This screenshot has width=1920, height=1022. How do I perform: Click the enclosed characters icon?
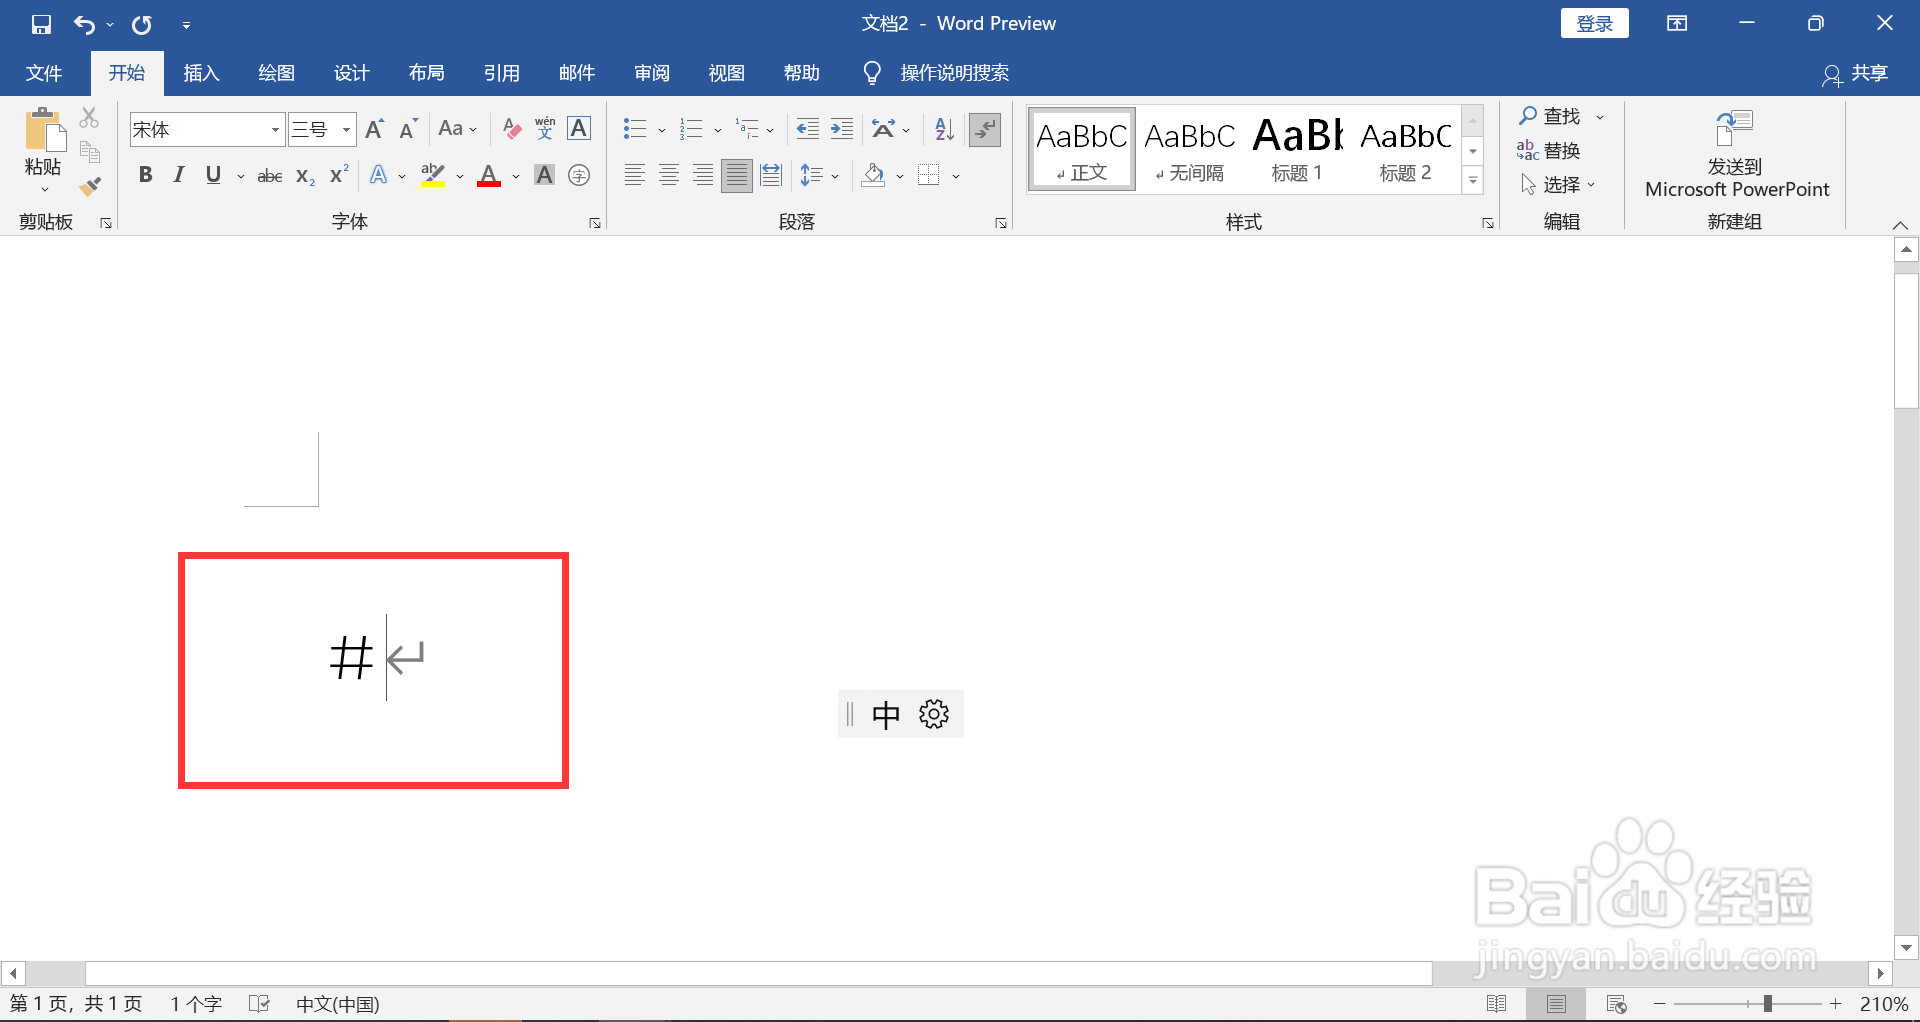pos(579,176)
